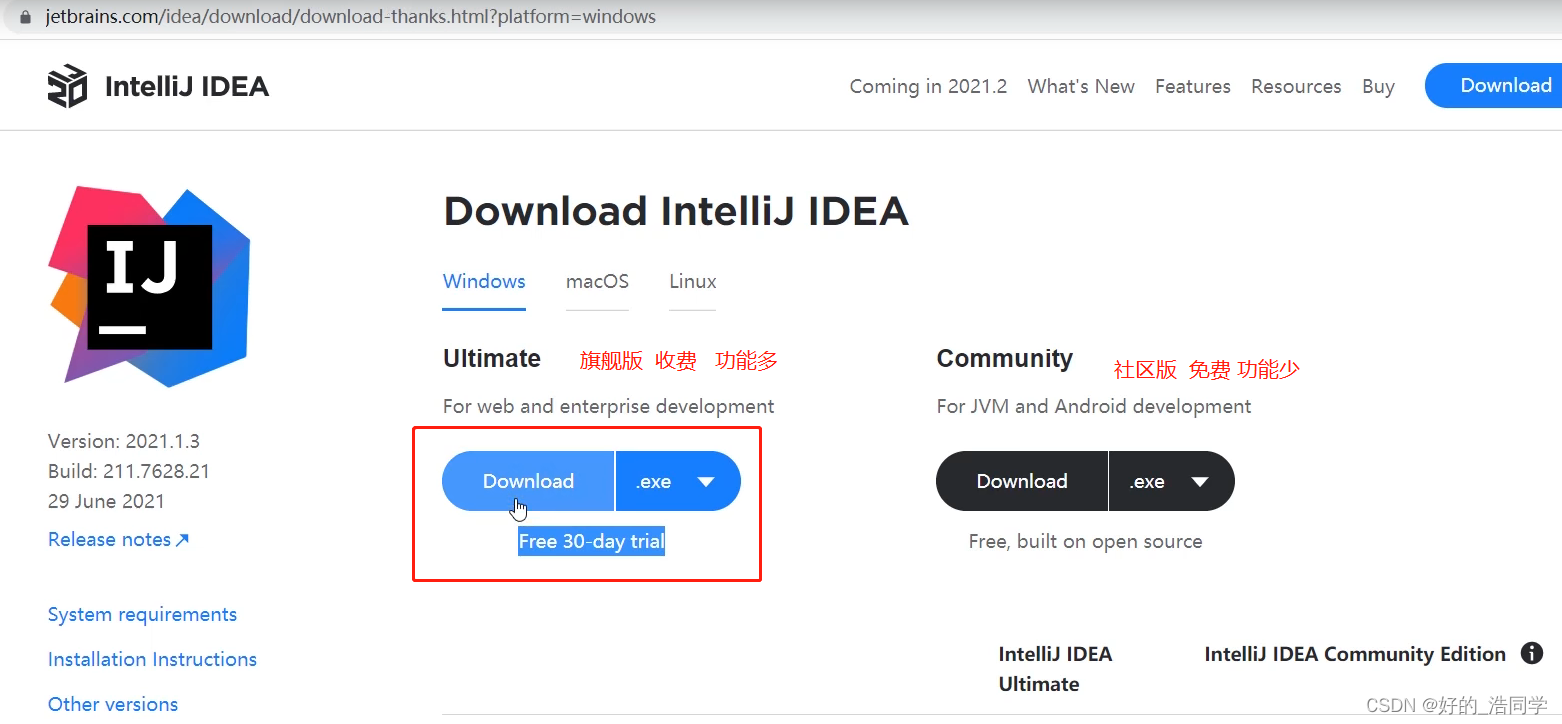This screenshot has width=1562, height=724.
Task: Open the Community .exe format dropdown
Action: [1172, 481]
